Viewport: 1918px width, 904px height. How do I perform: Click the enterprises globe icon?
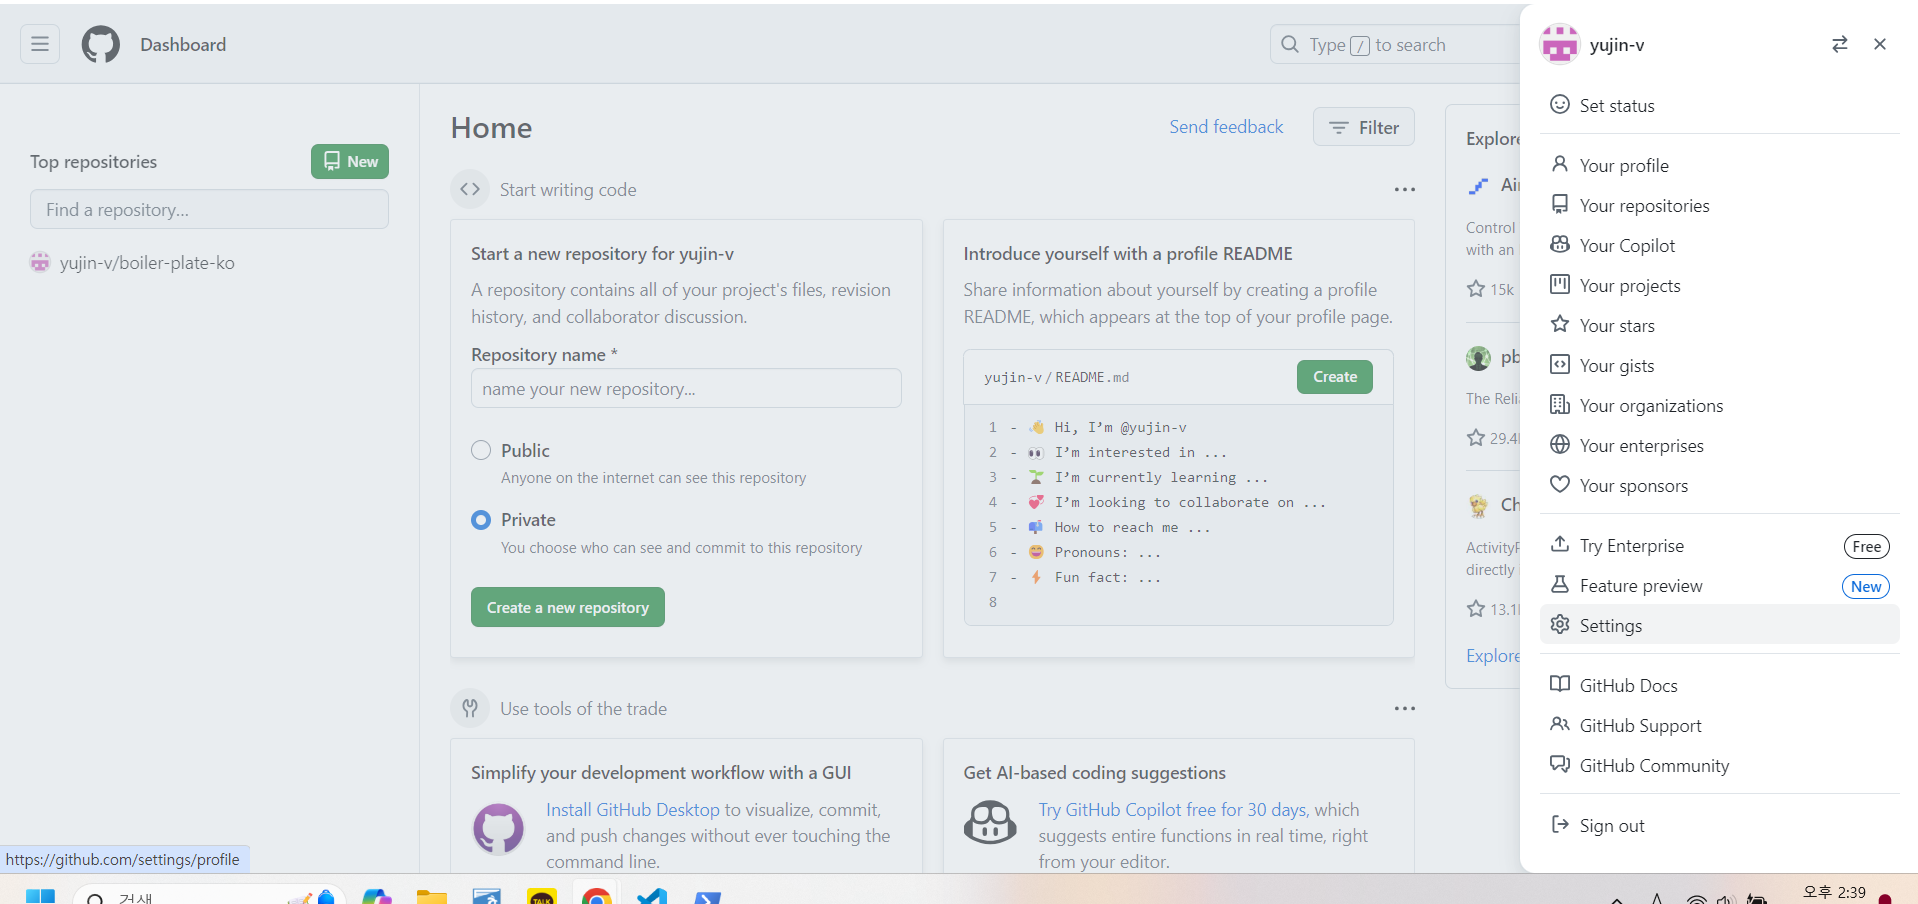1559,444
